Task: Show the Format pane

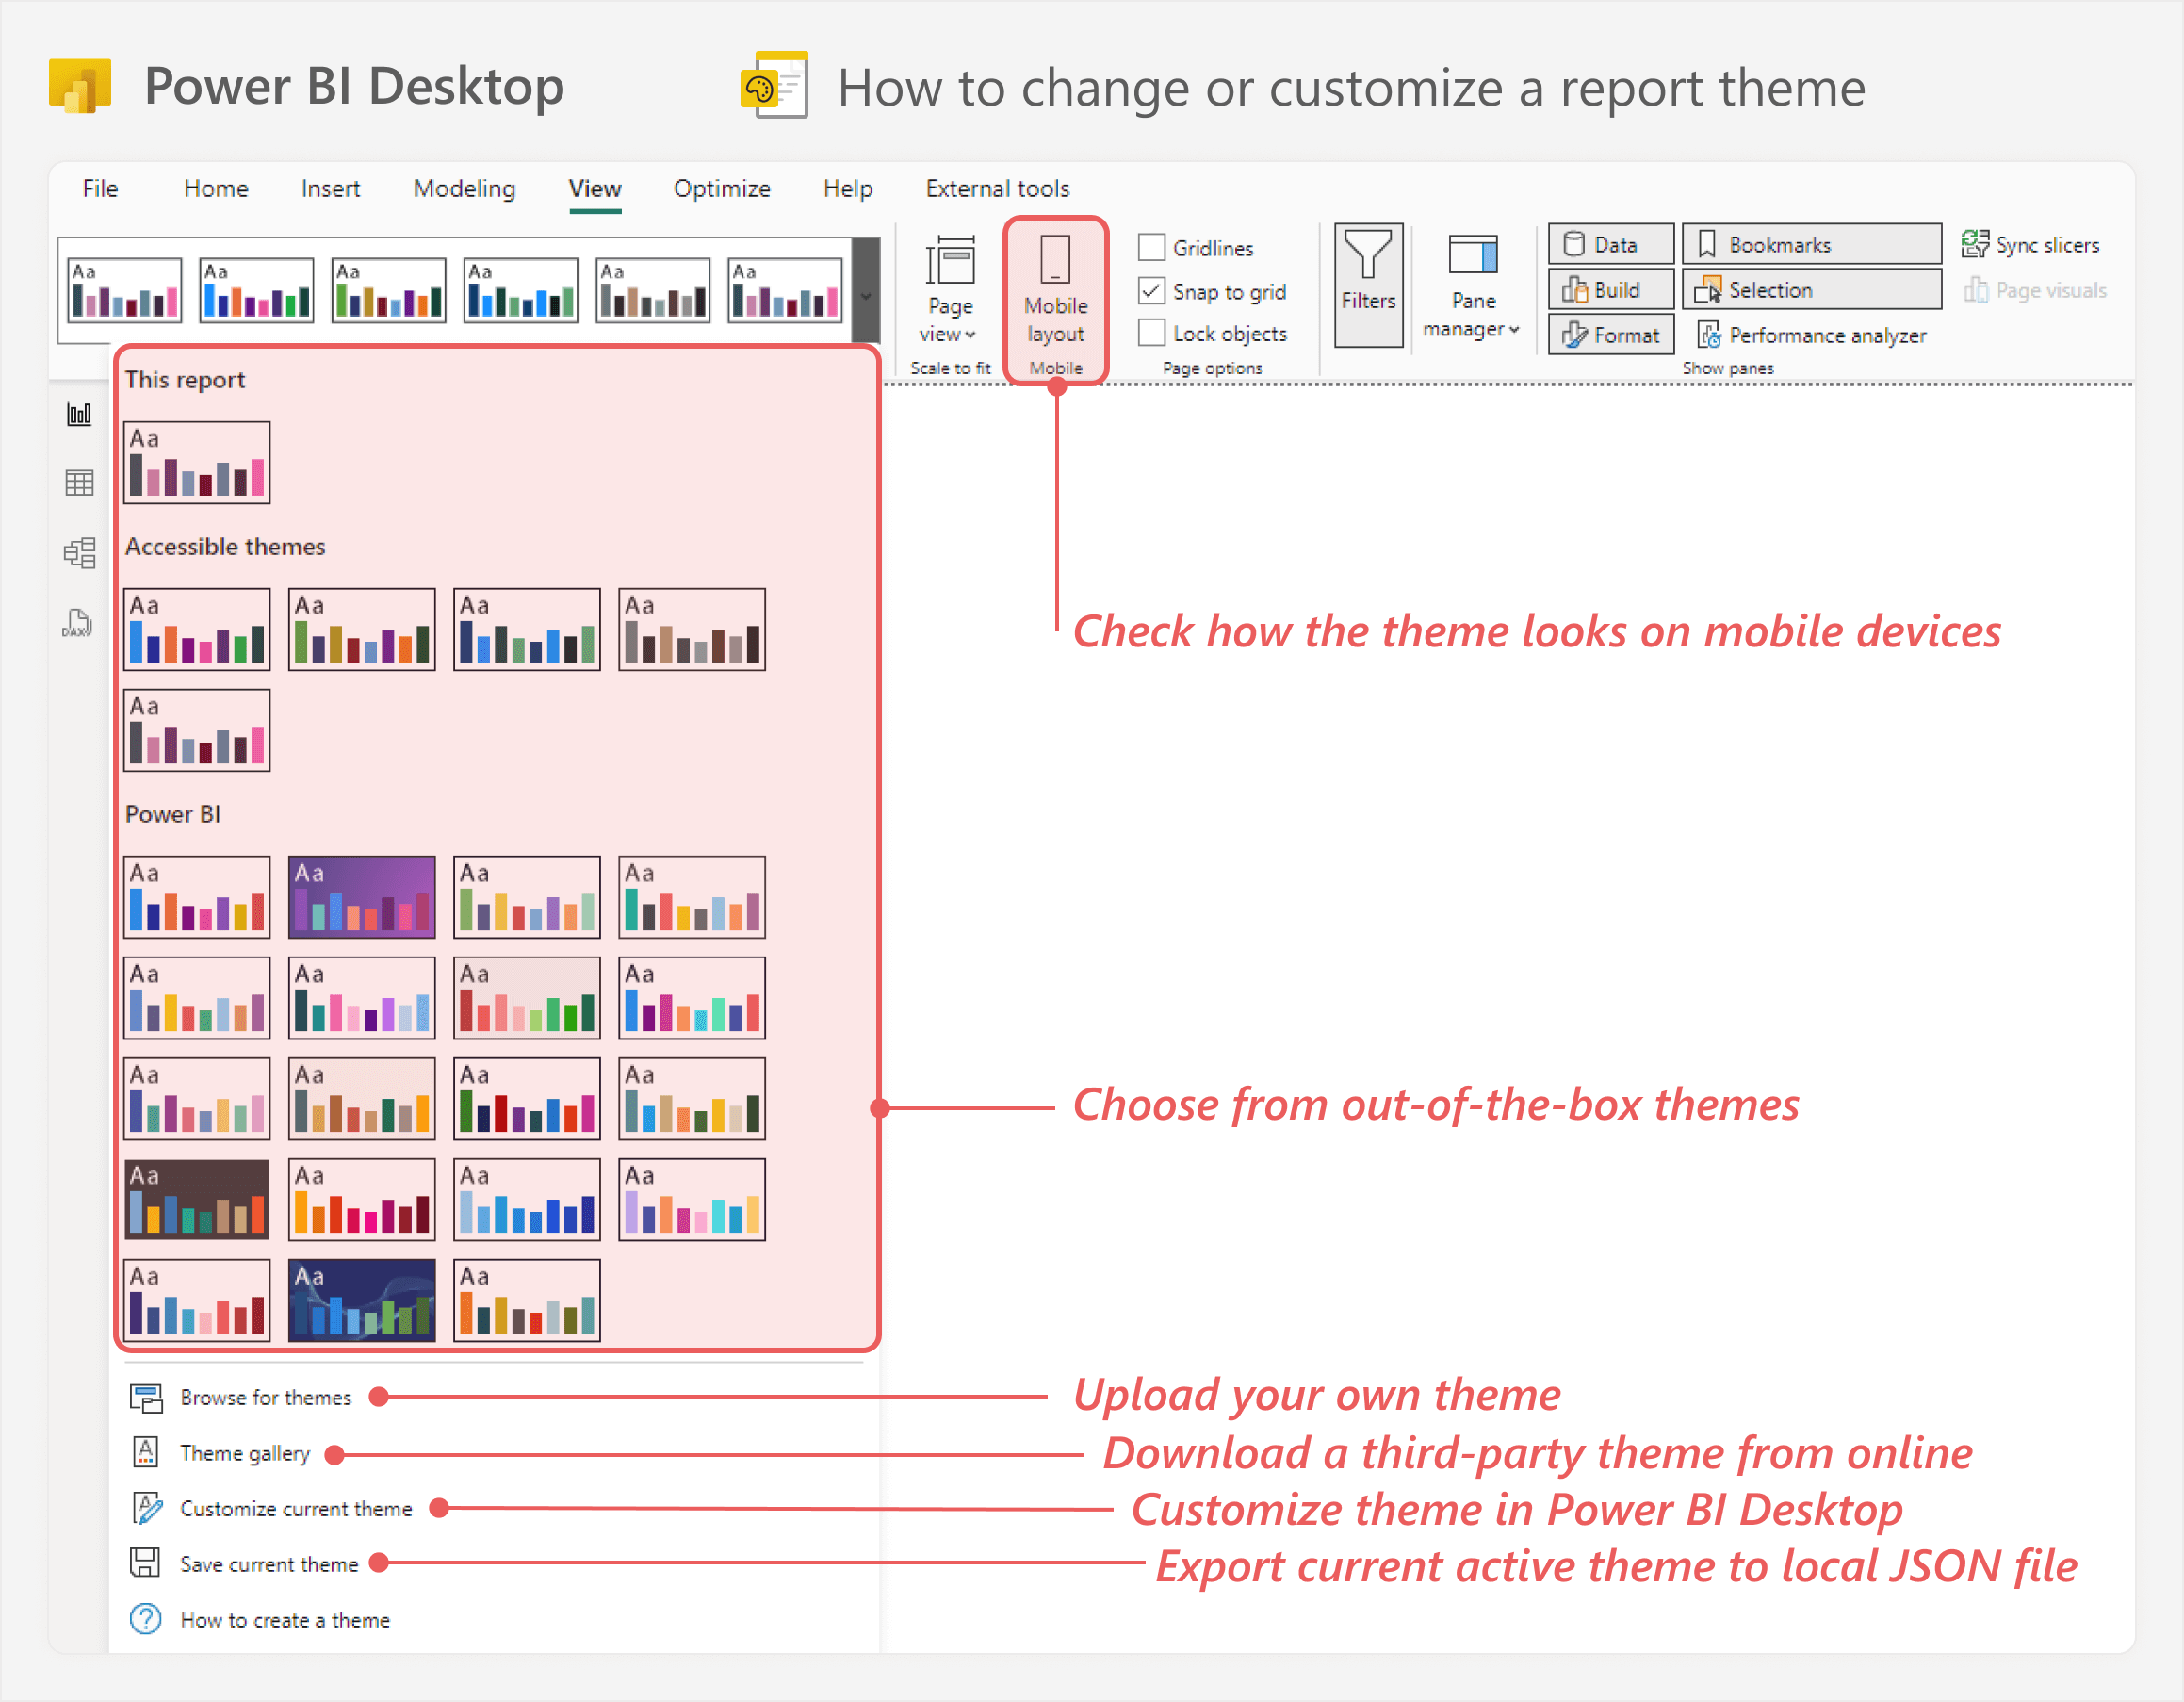Action: [x=1610, y=334]
